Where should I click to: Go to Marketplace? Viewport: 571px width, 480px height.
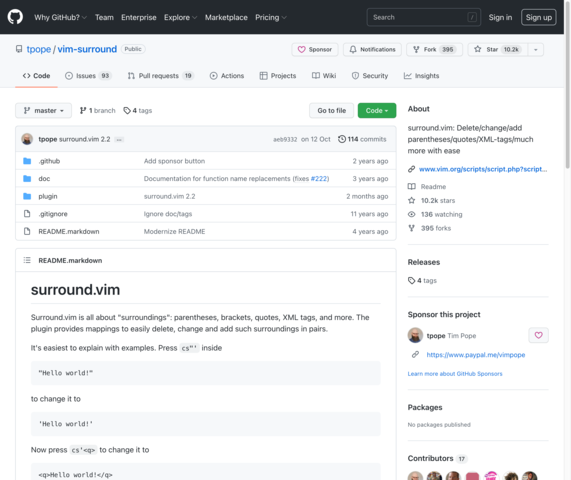click(x=226, y=17)
